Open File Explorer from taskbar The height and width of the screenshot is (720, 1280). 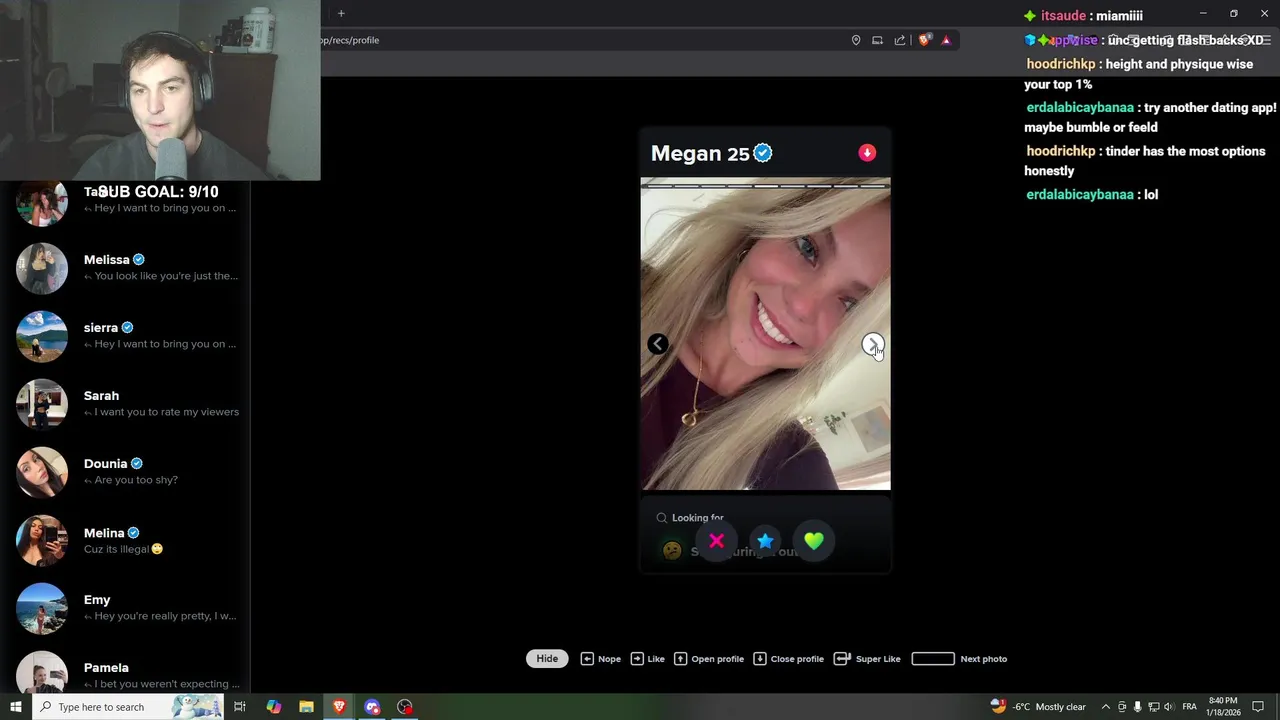click(306, 707)
